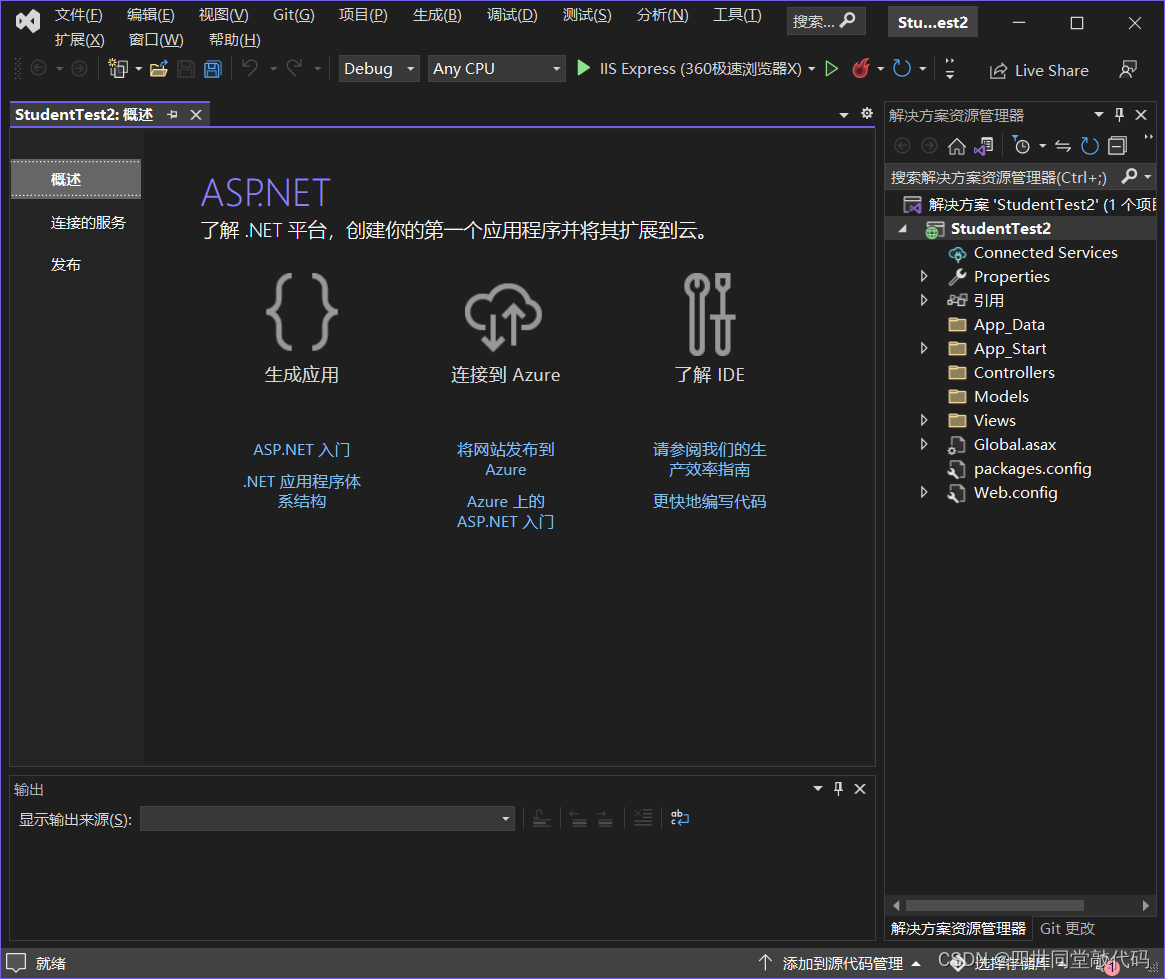Click the Solution Explorer horizontal scrollbar
Viewport: 1165px width, 979px height.
click(x=994, y=905)
